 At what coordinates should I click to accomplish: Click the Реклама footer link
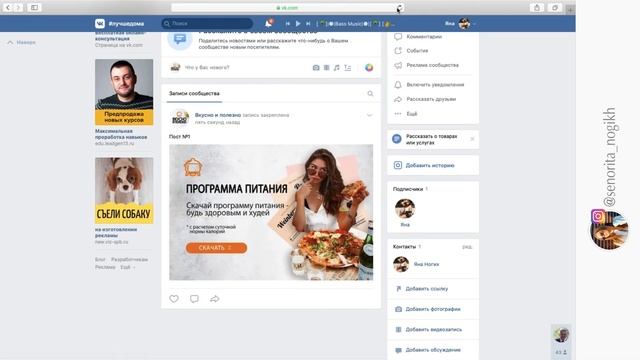(105, 267)
